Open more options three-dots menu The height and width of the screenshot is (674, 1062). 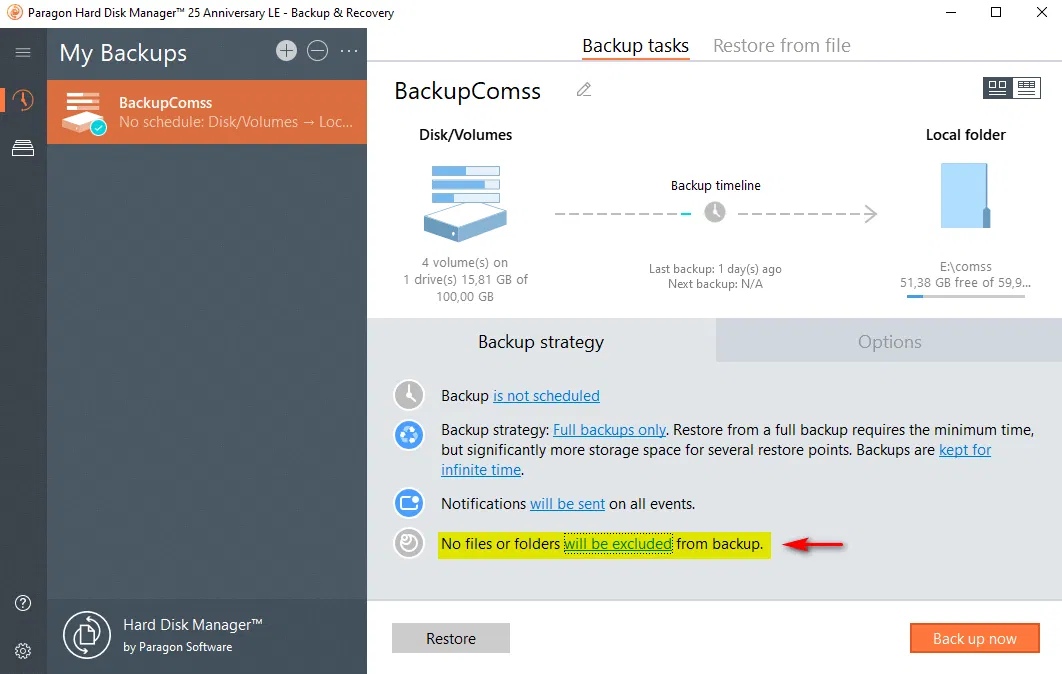tap(349, 51)
